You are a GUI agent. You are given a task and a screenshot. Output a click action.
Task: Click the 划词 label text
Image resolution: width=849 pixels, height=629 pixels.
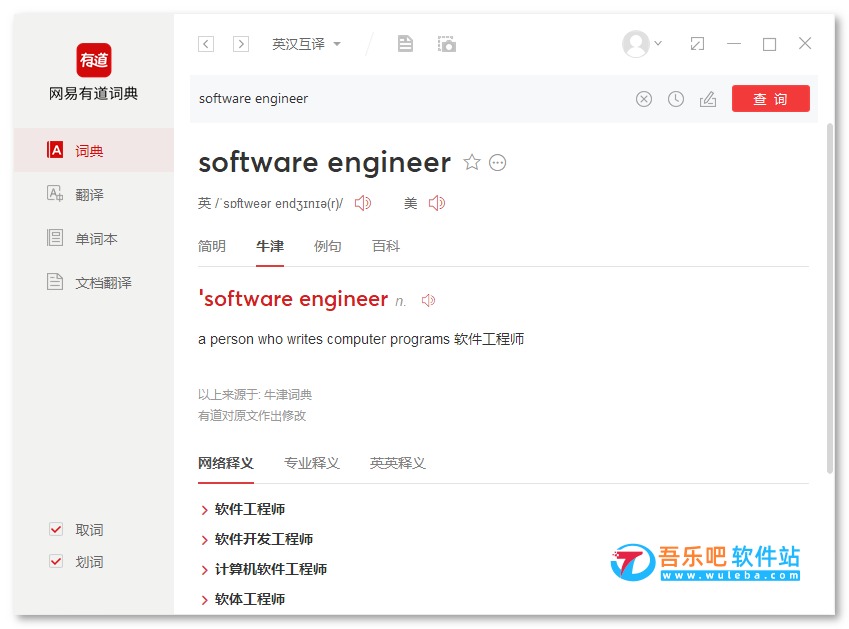(x=89, y=562)
